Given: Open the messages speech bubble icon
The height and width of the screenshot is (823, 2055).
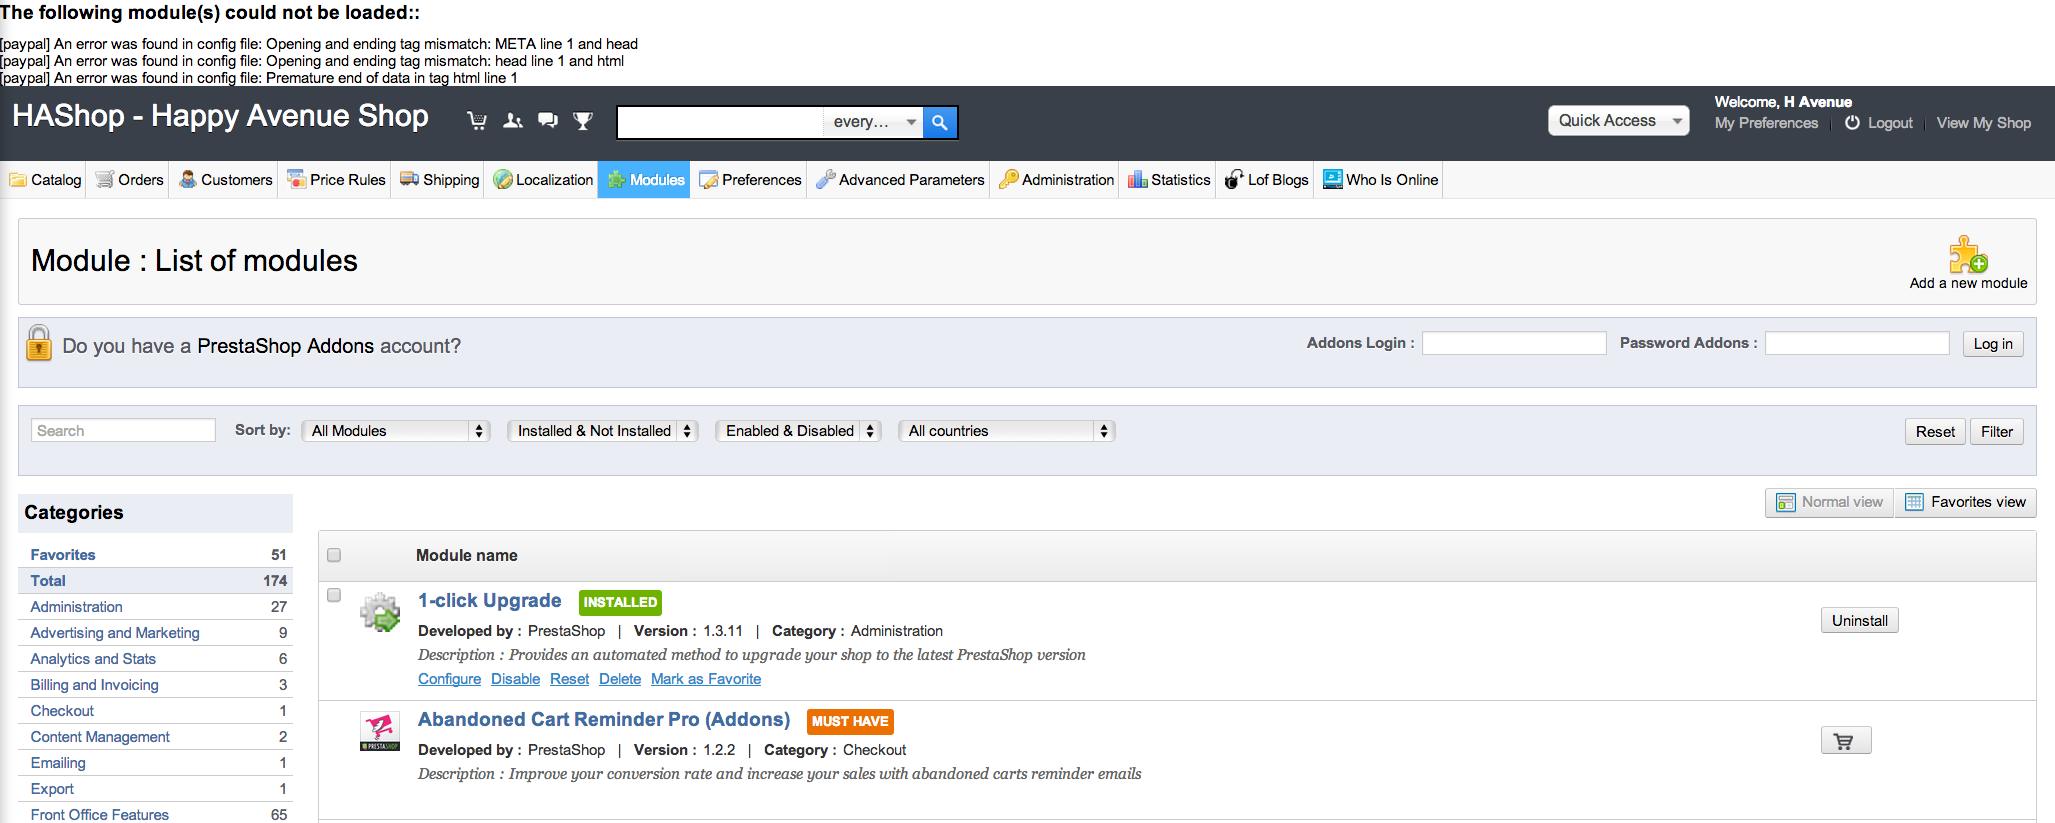Looking at the screenshot, I should (548, 121).
